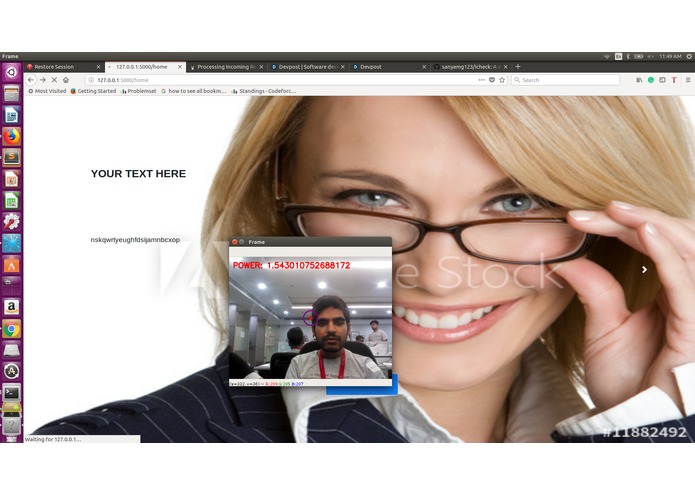Save page with the Pocket icon
Viewport: 695px width, 494px height.
[x=492, y=80]
